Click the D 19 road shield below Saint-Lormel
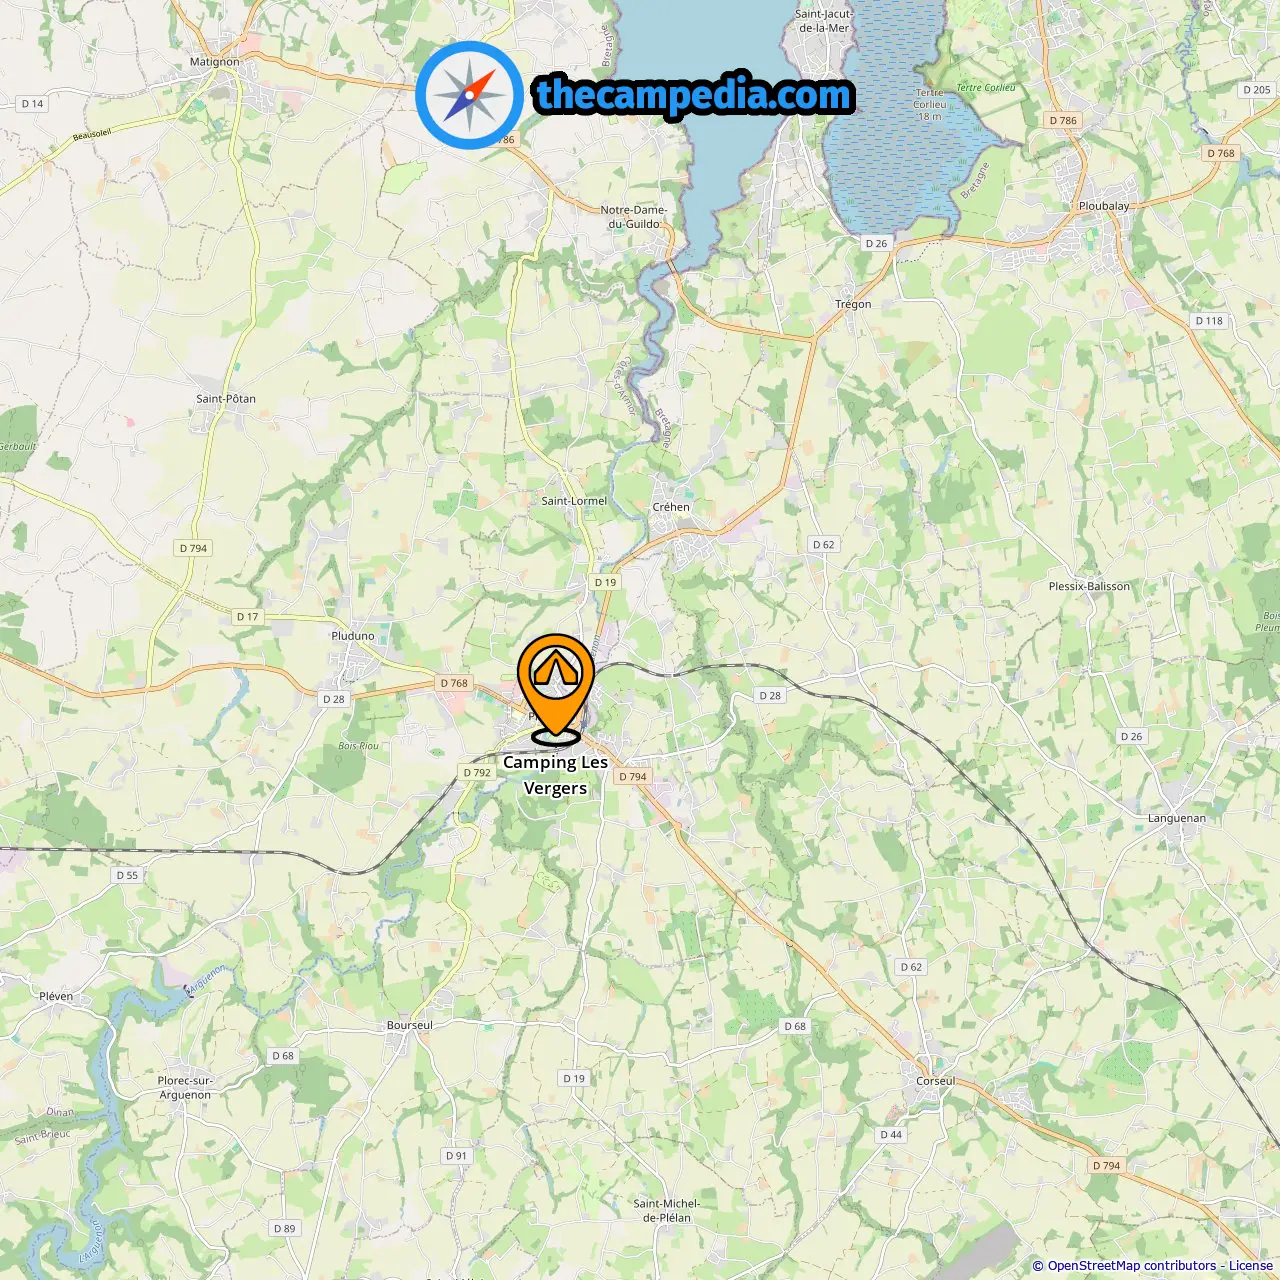1280x1280 pixels. point(605,582)
